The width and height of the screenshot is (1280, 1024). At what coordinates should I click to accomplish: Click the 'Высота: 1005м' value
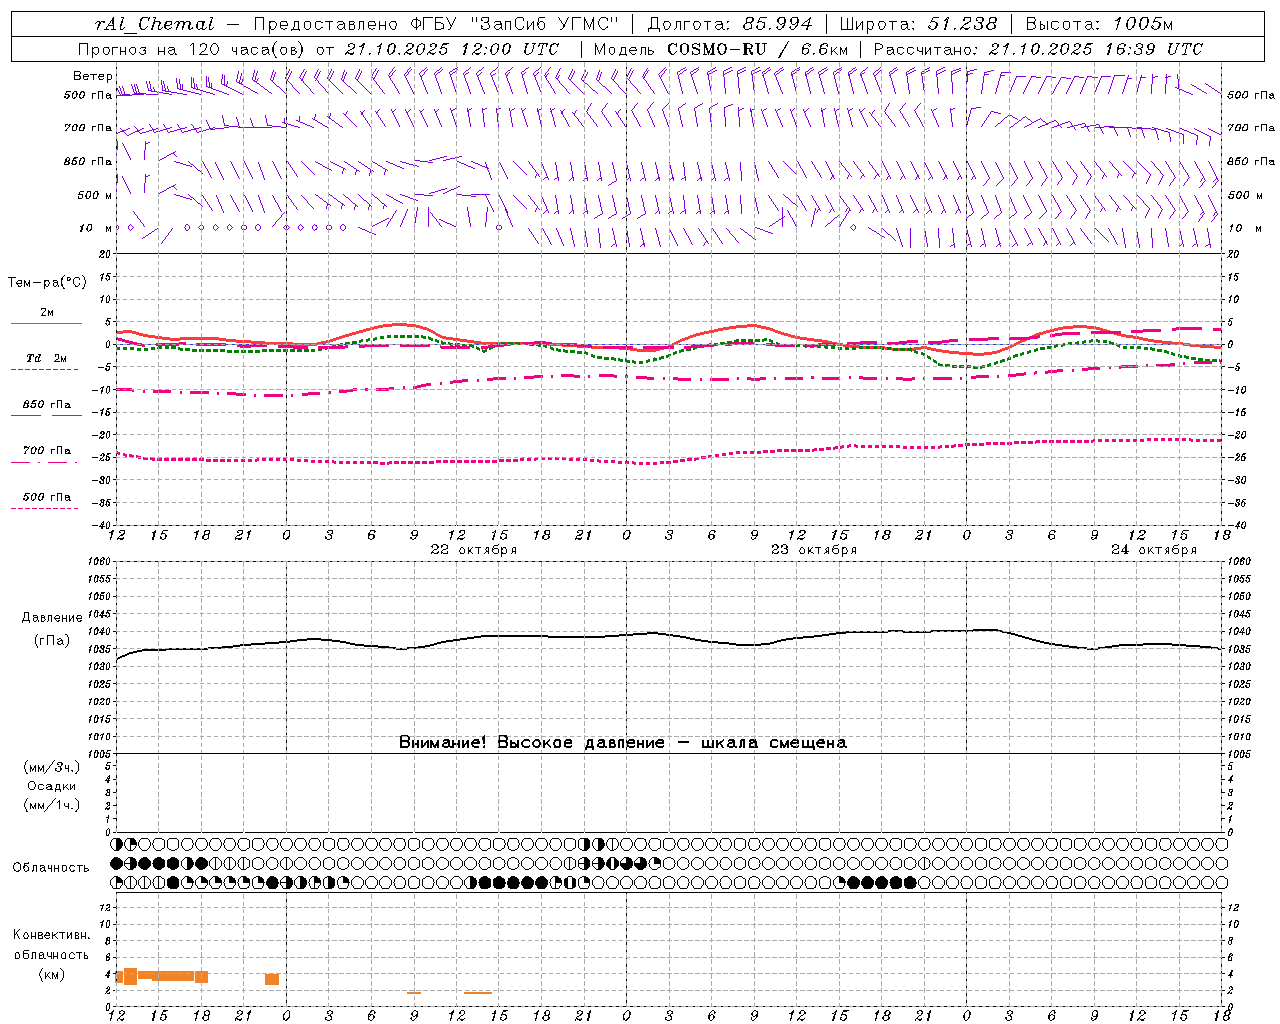pyautogui.click(x=1099, y=24)
